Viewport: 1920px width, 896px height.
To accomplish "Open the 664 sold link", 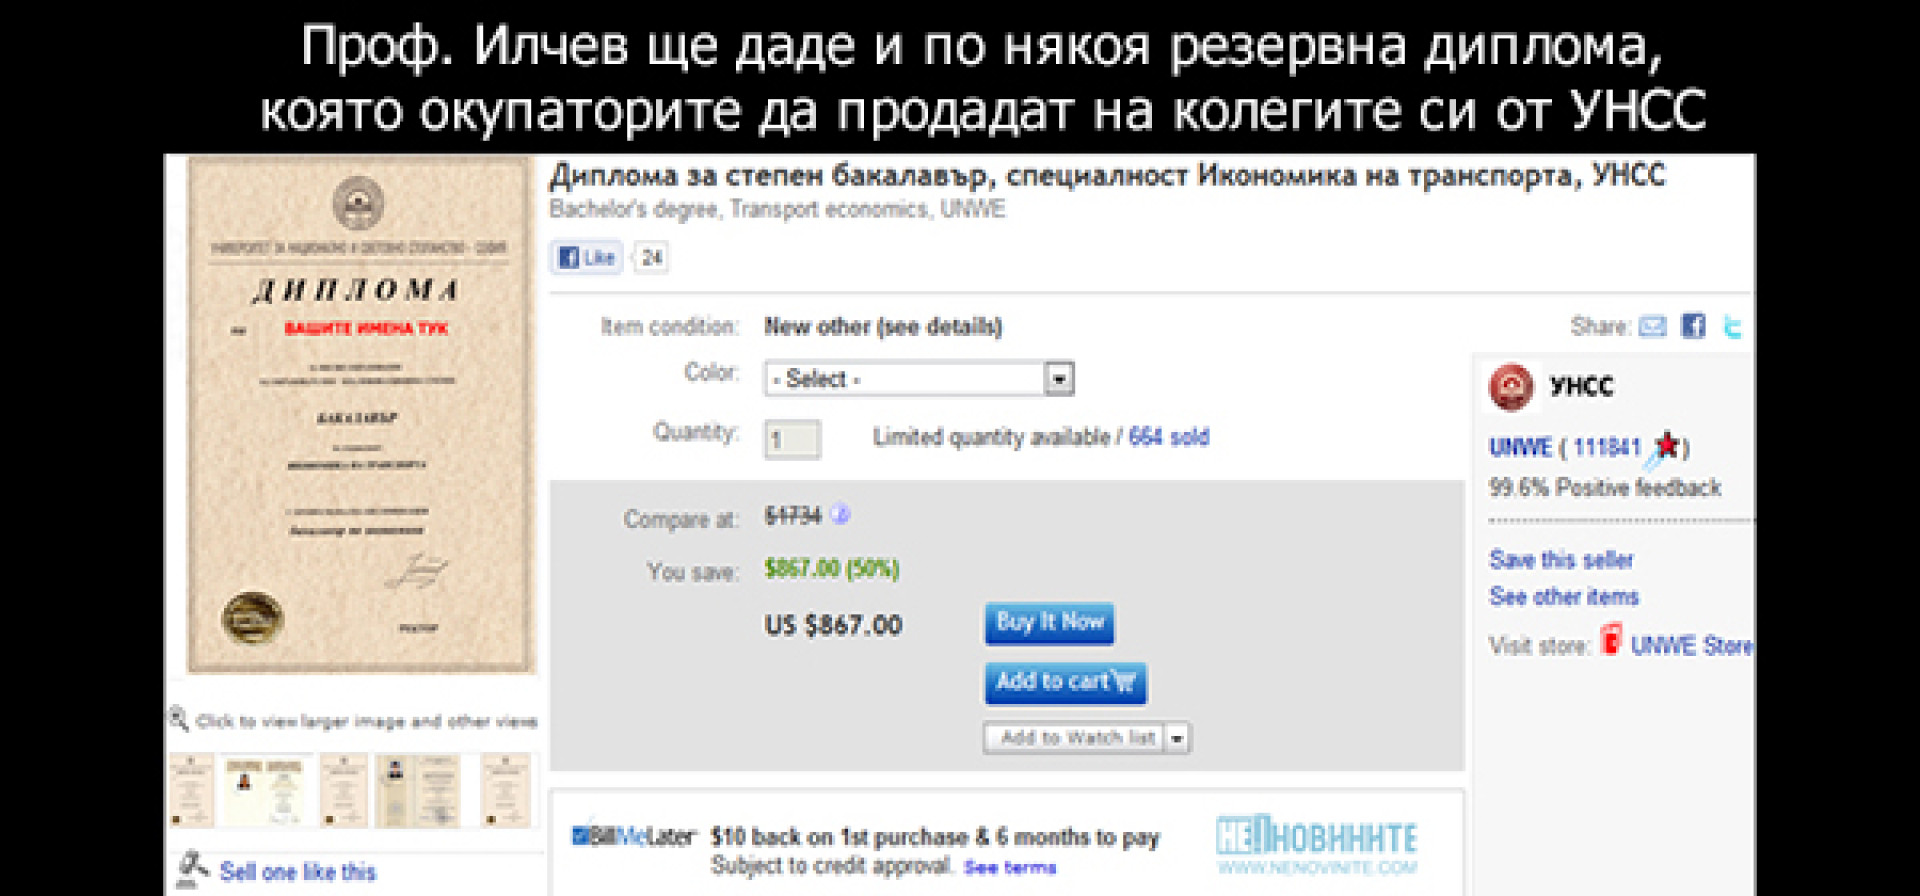I will tap(1169, 437).
